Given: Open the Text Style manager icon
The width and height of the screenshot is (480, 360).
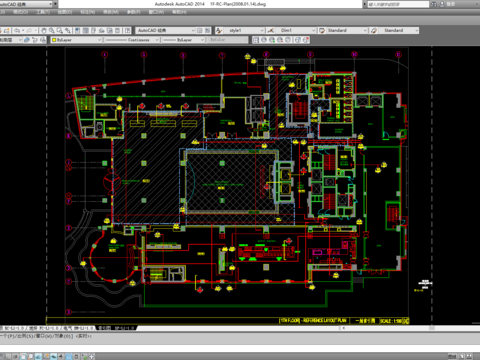Looking at the screenshot, I should pos(219,30).
